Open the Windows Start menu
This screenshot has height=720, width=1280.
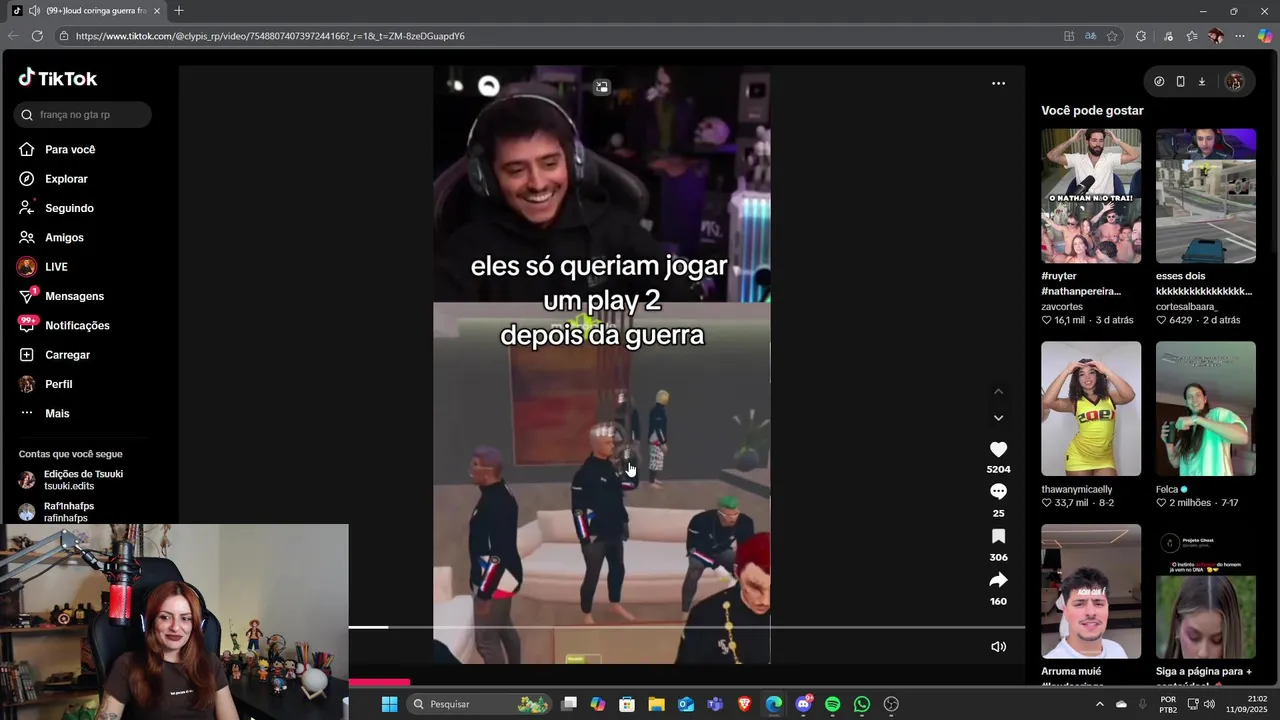[x=390, y=704]
